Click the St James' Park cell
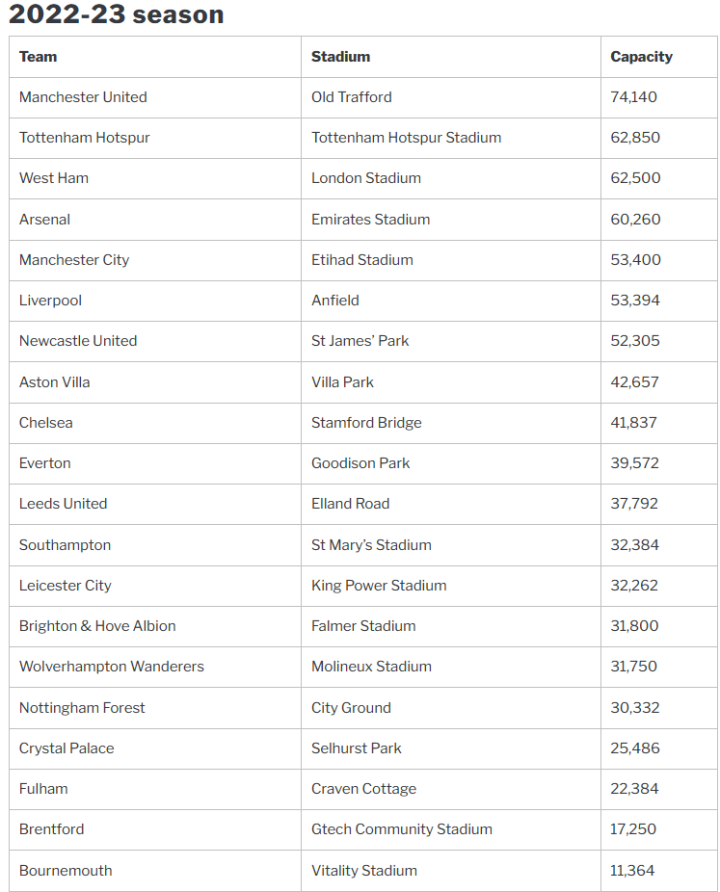 pos(360,341)
